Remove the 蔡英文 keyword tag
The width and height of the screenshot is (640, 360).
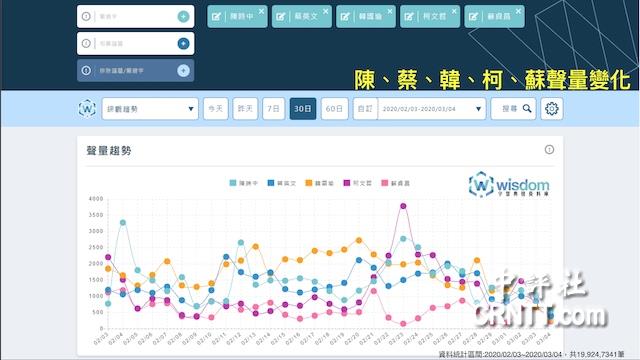tap(325, 11)
